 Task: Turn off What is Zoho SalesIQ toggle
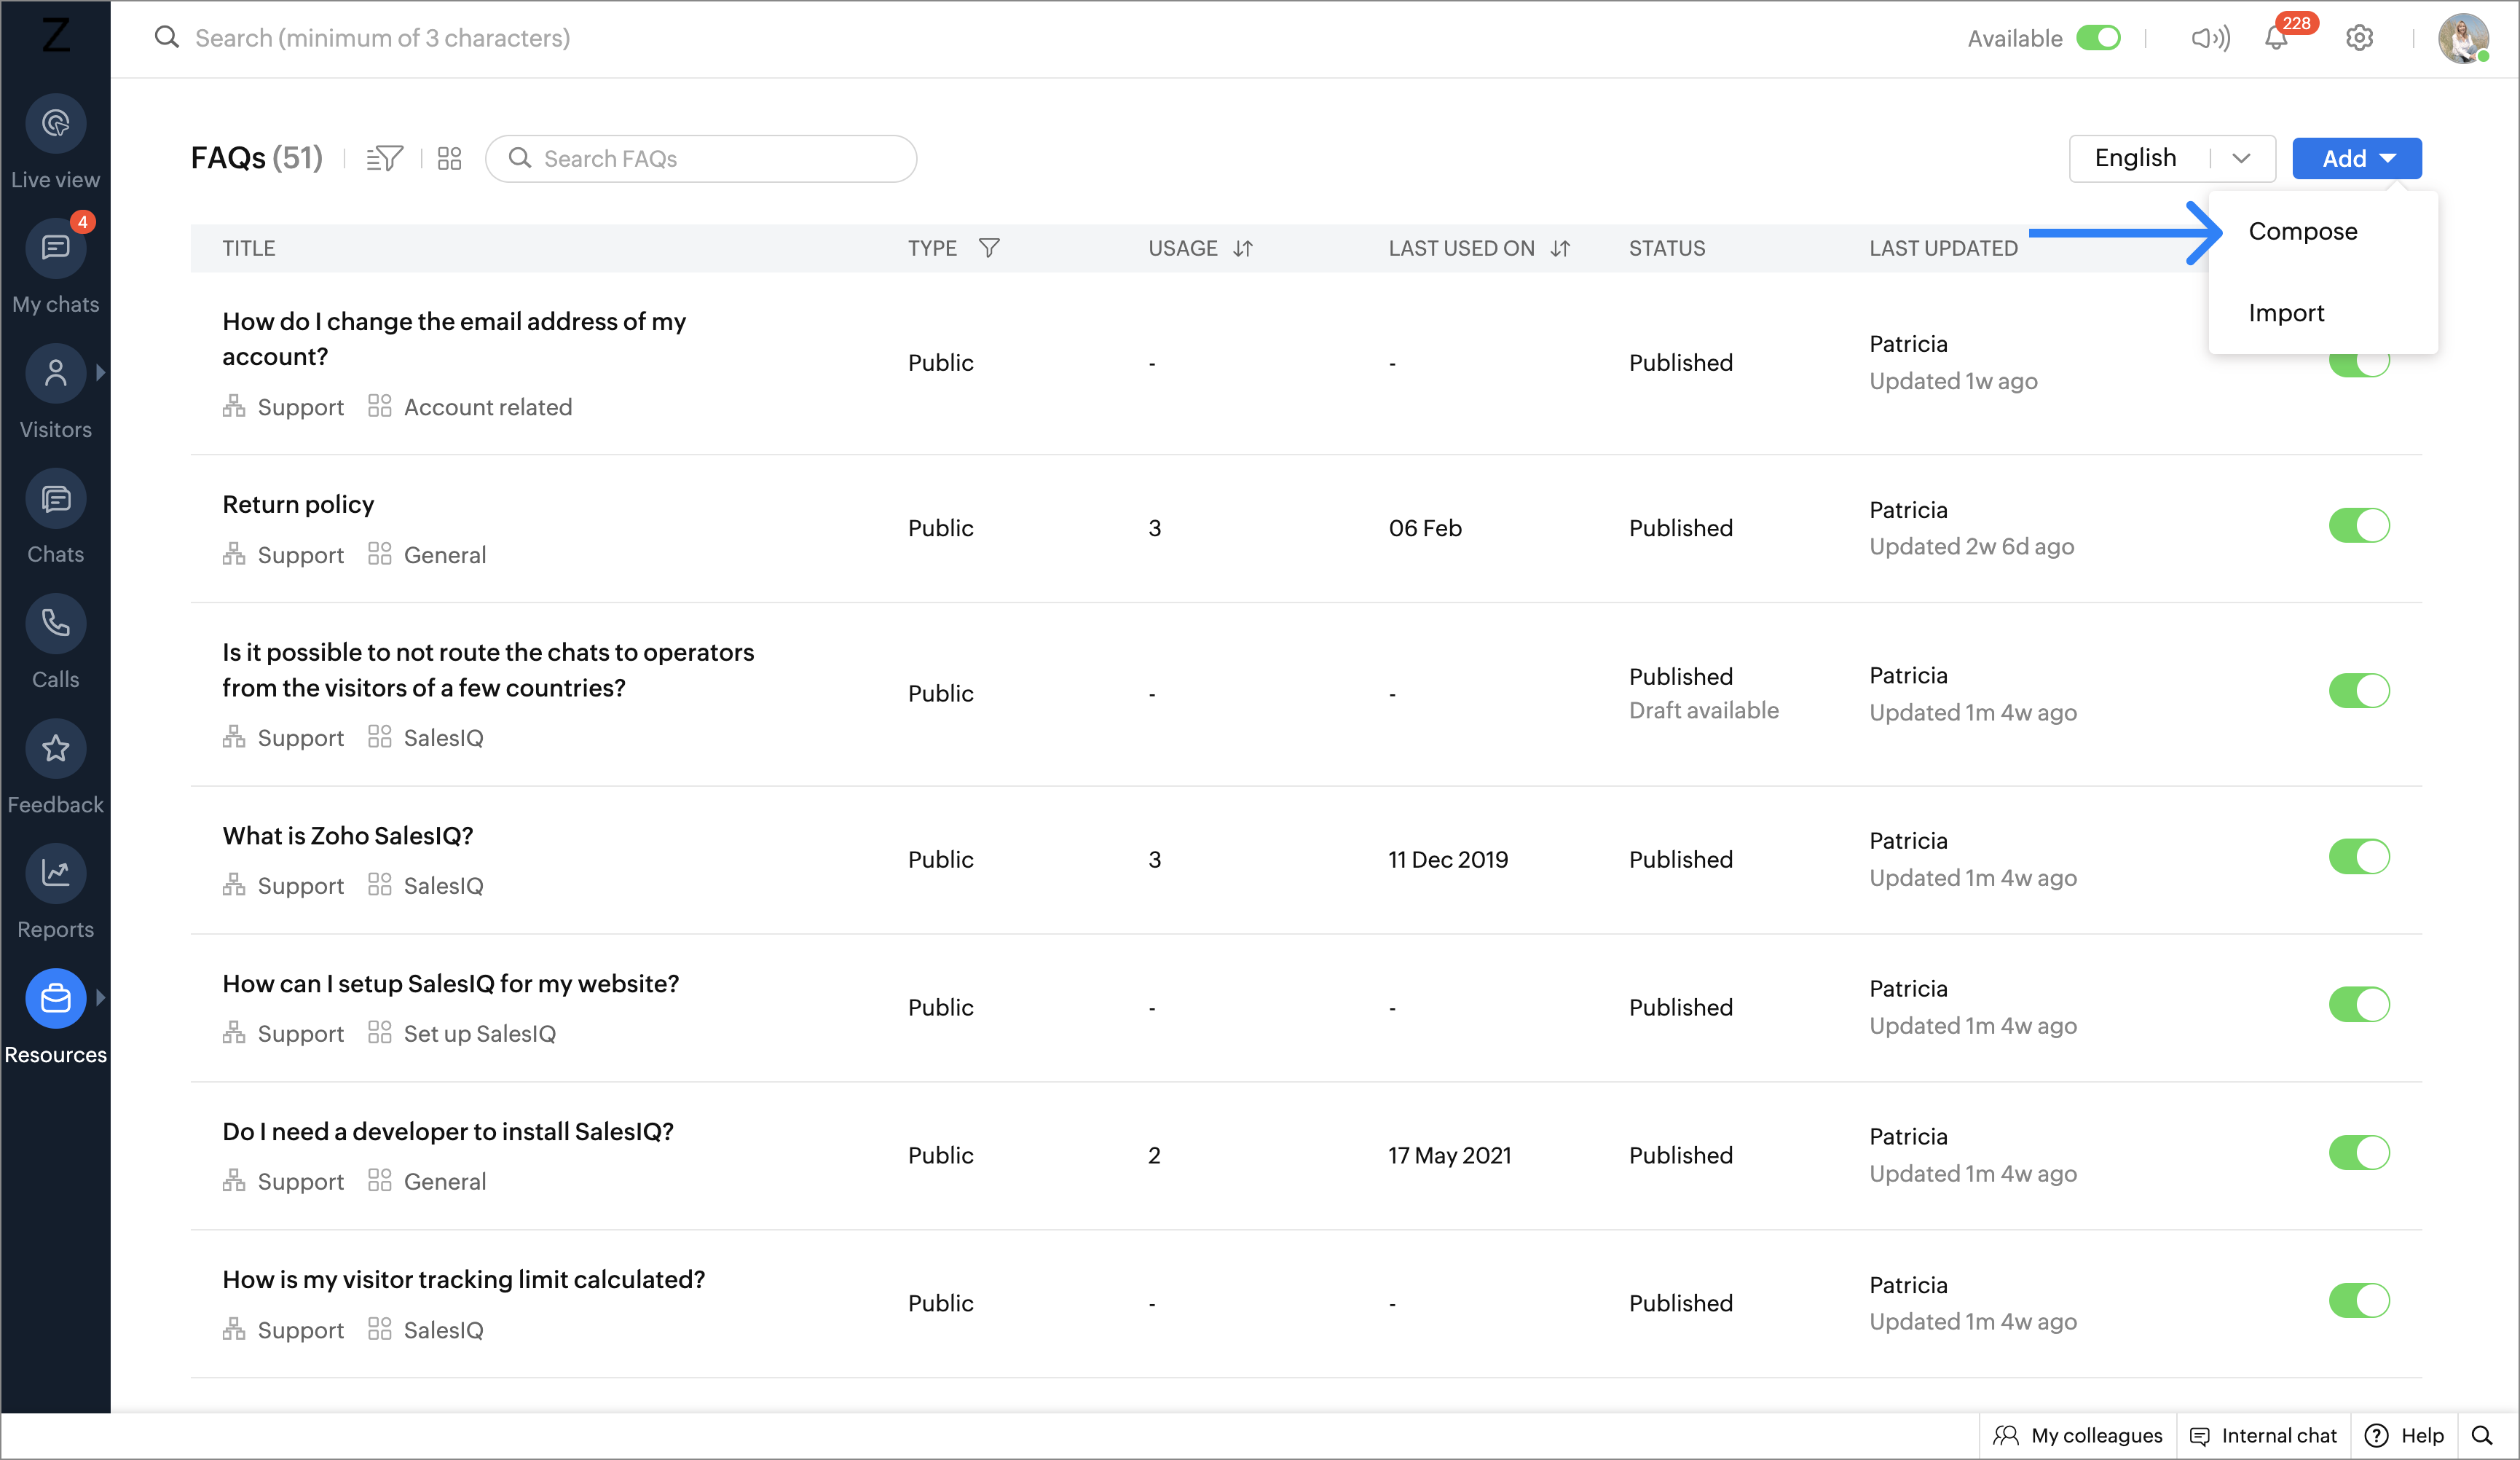coord(2358,857)
